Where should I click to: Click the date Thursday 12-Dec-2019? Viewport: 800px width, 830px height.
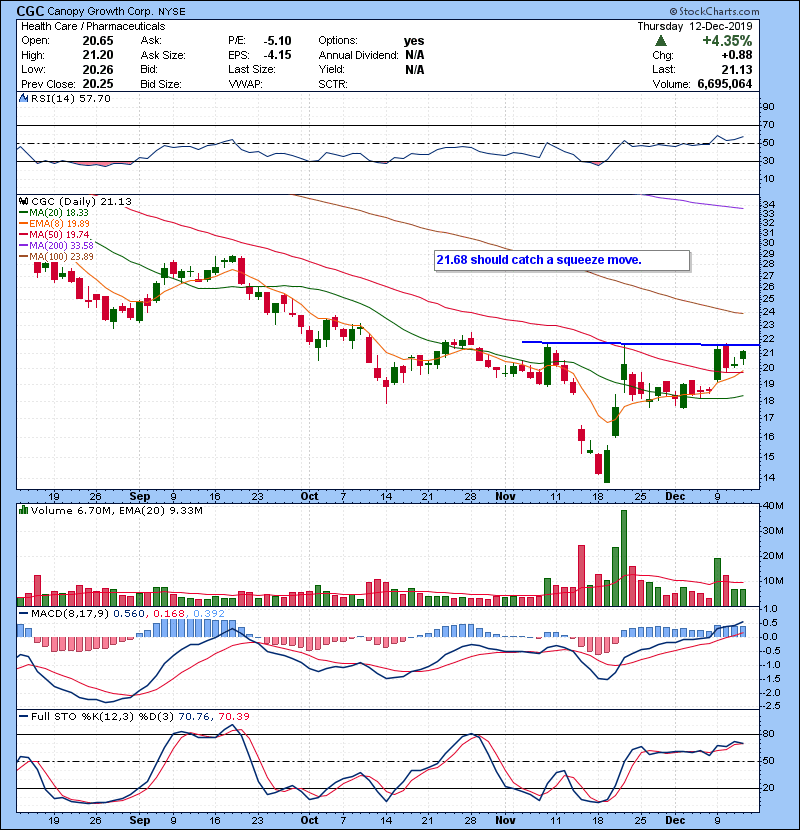click(x=695, y=26)
